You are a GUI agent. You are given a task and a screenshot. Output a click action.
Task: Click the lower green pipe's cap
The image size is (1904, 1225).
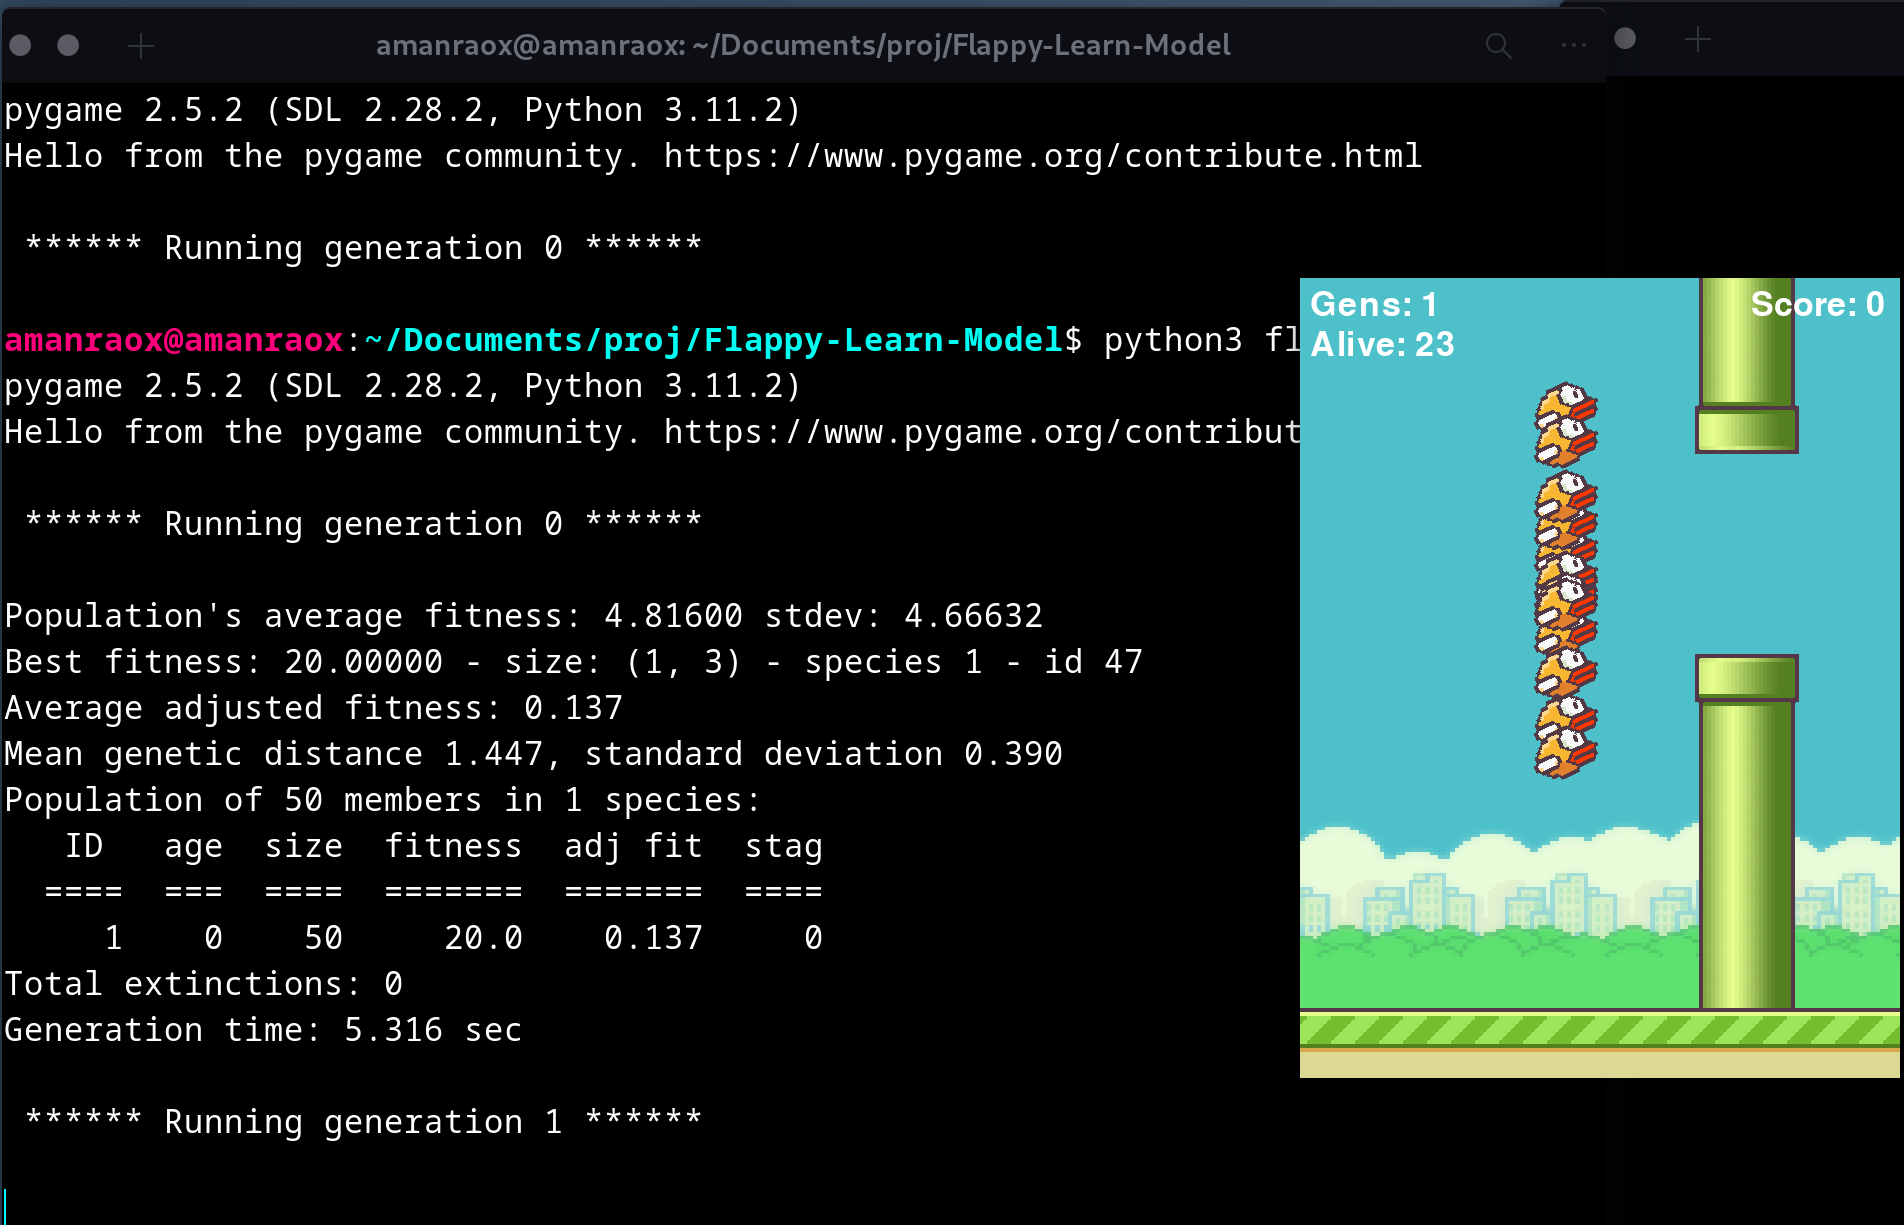(1746, 678)
